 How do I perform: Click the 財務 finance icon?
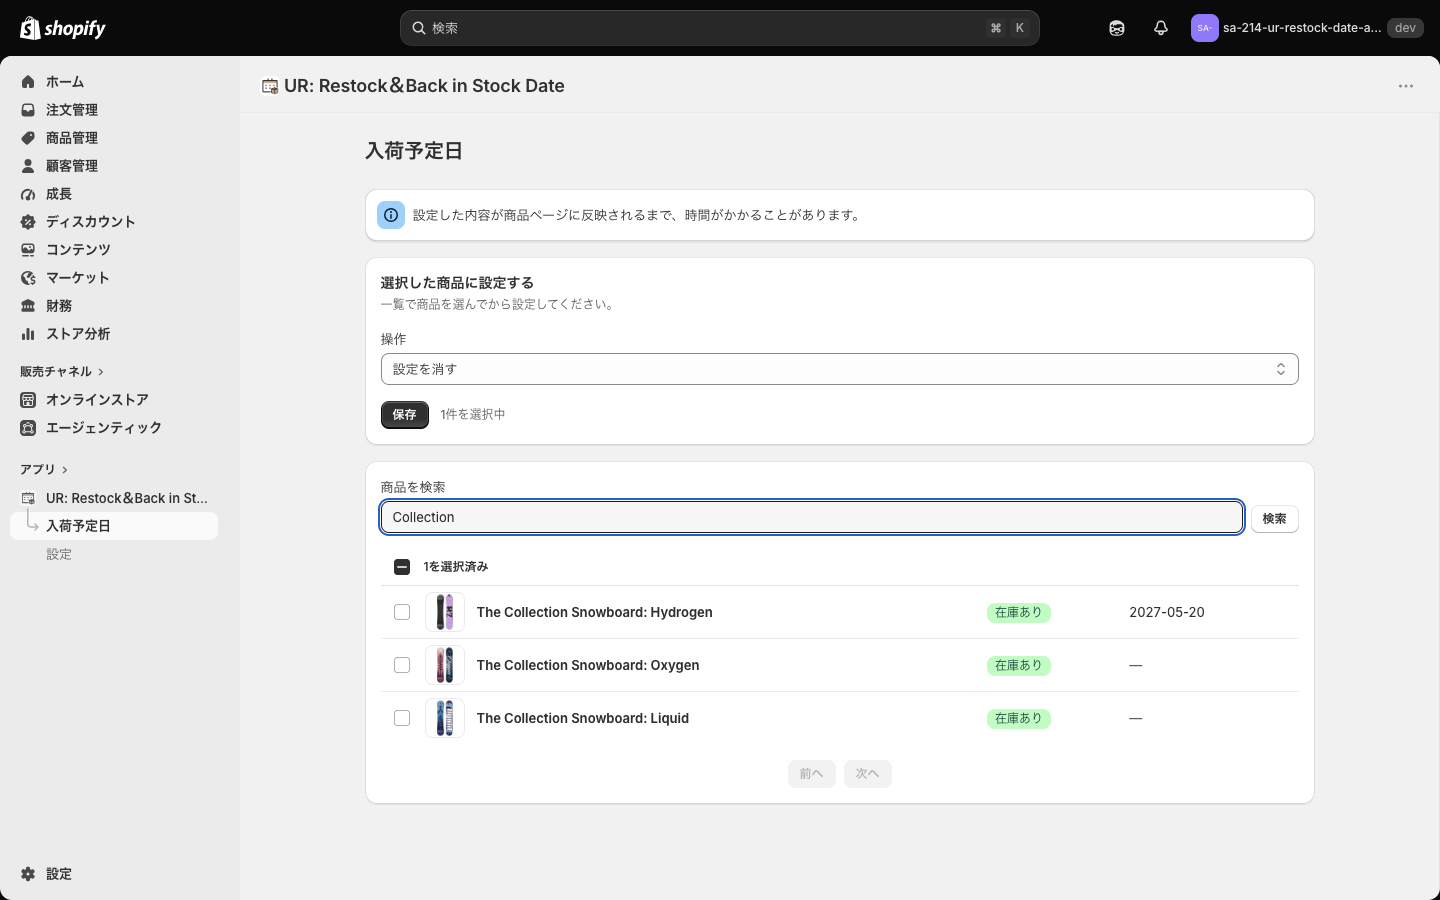pos(28,306)
